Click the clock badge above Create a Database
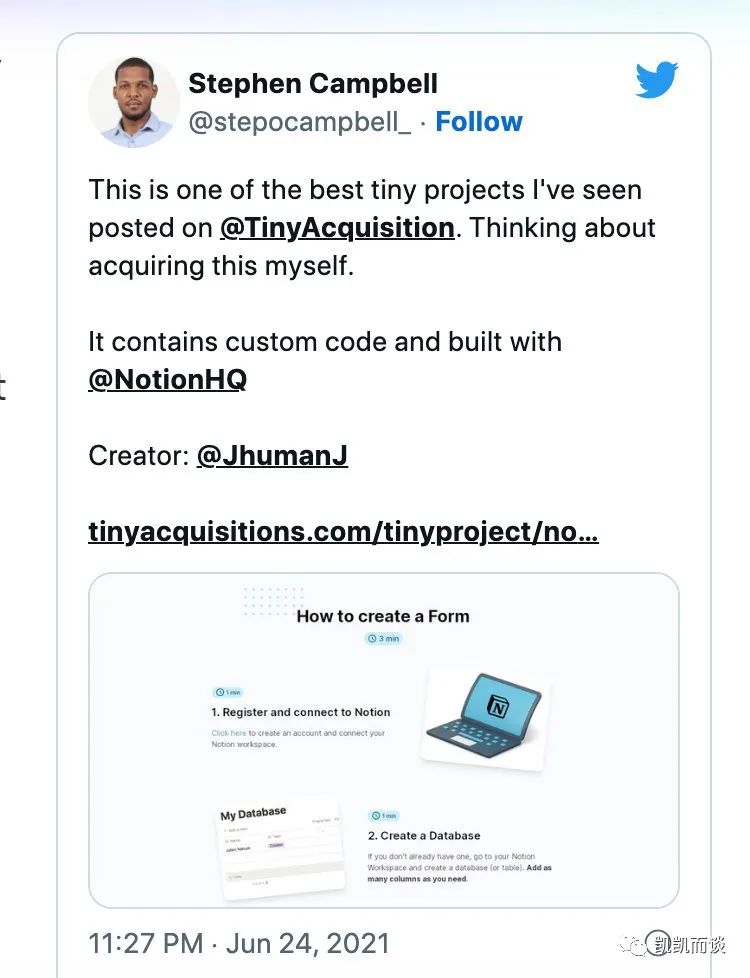The height and width of the screenshot is (978, 750). point(384,815)
